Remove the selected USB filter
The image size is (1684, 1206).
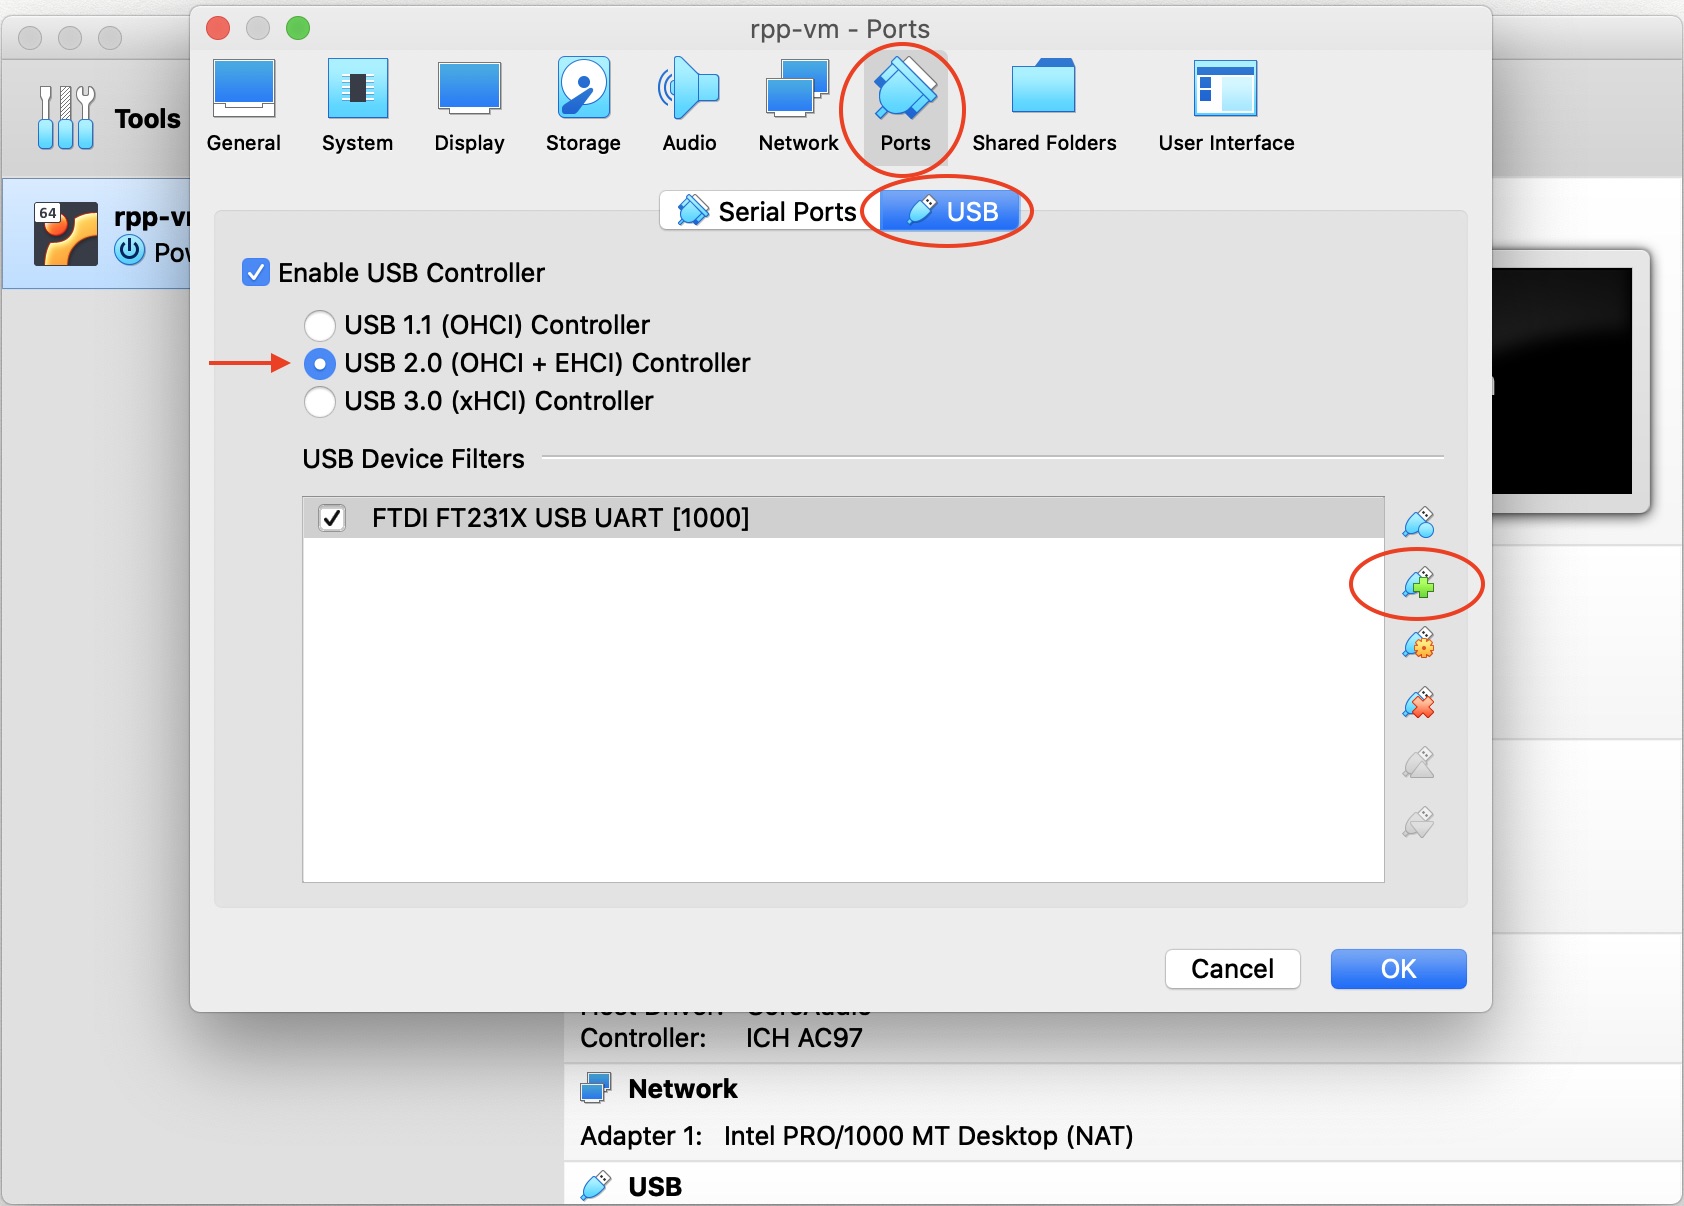pos(1418,703)
